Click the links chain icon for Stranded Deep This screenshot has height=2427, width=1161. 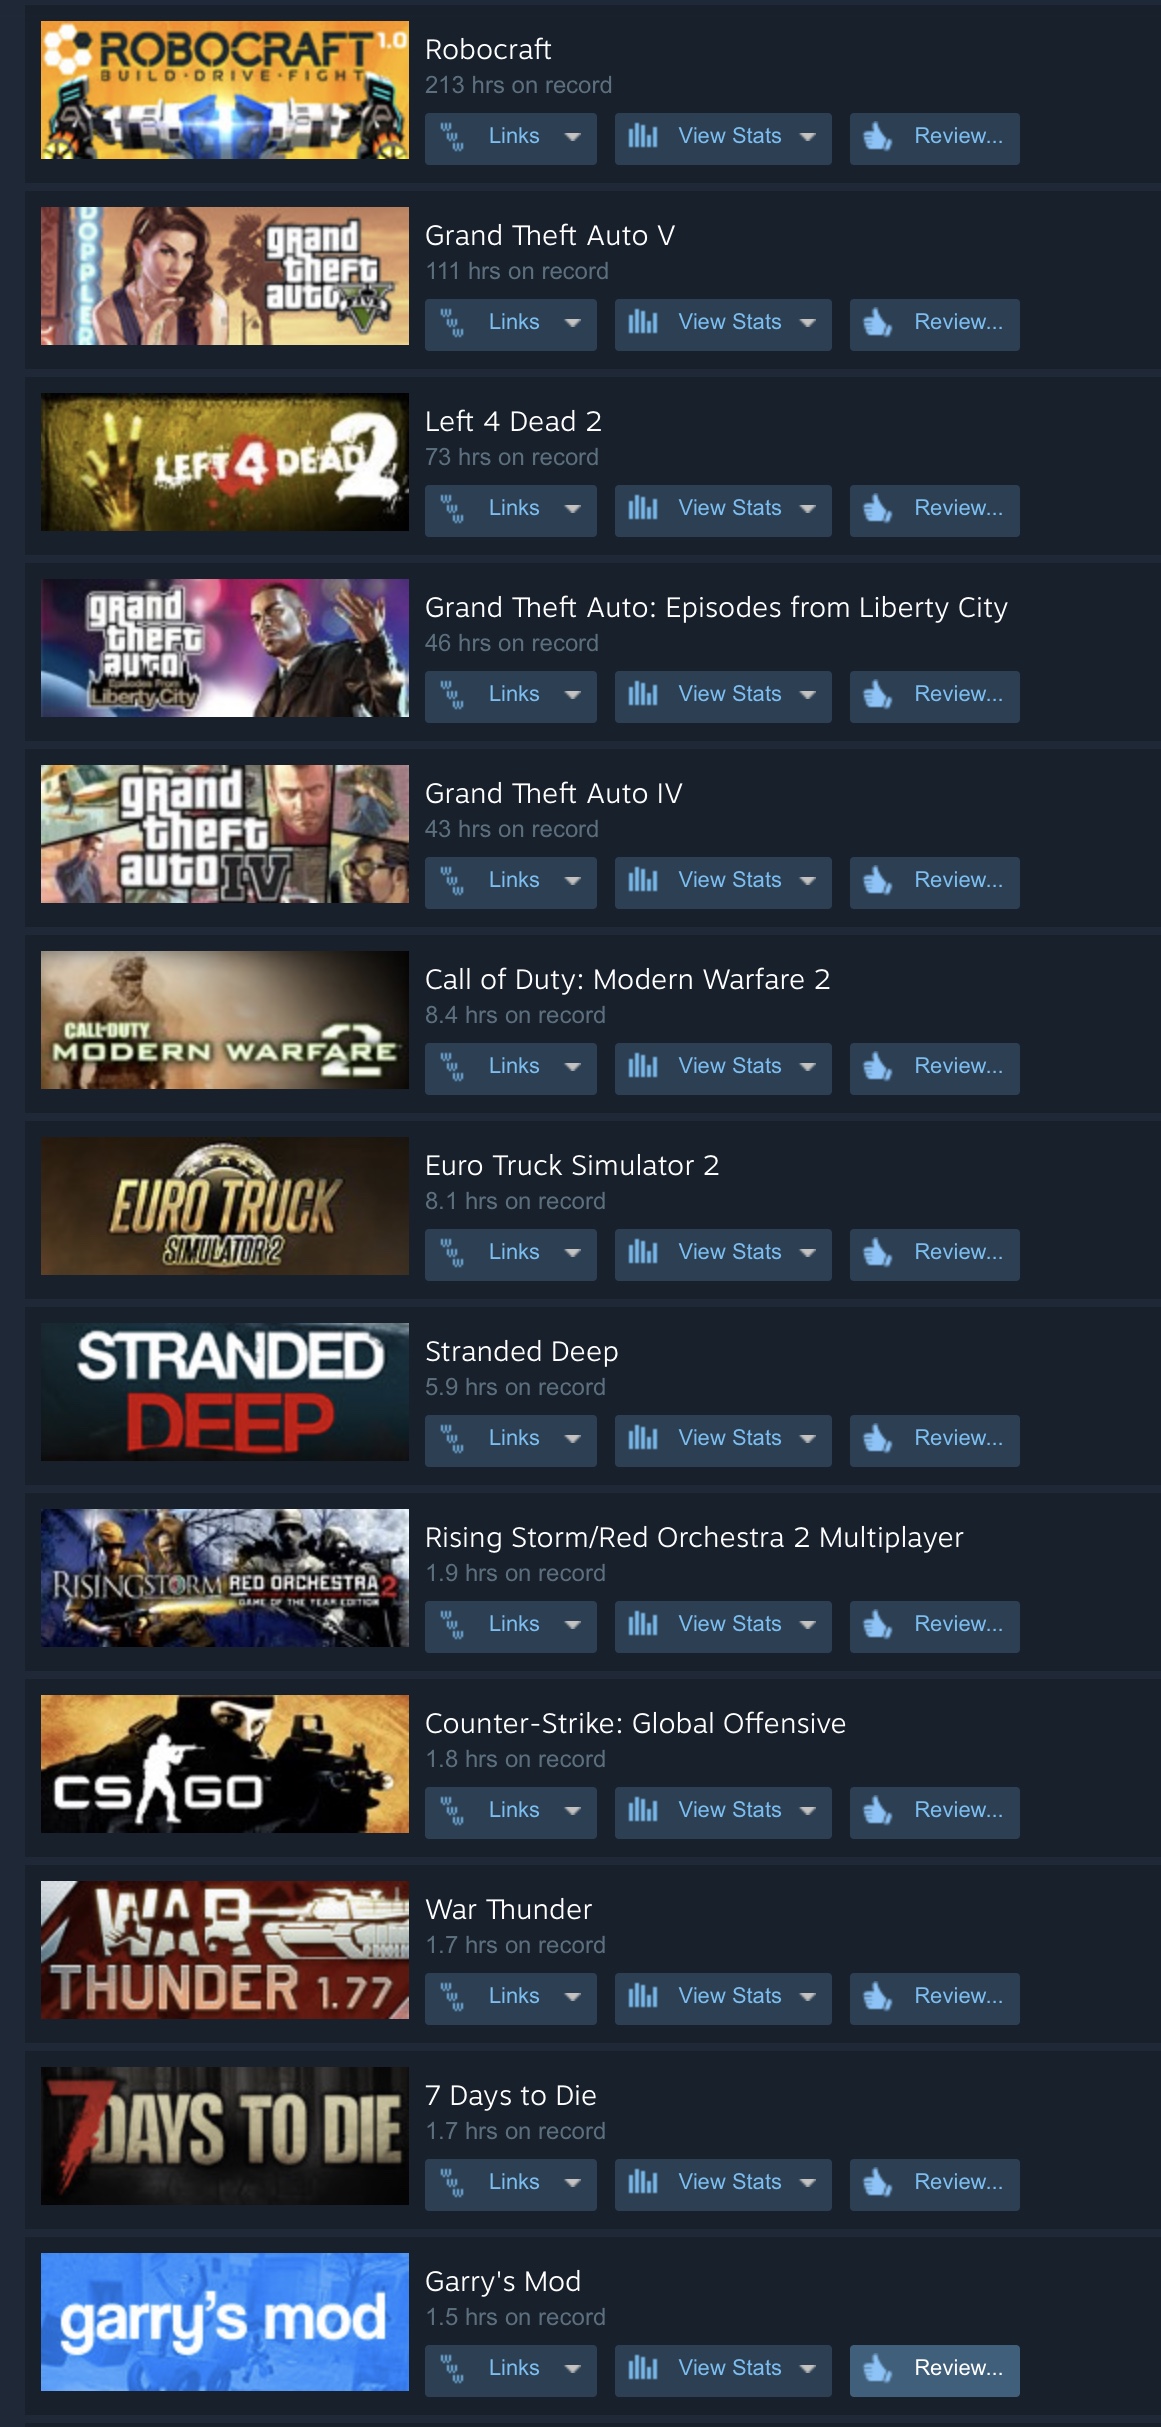tap(453, 1439)
